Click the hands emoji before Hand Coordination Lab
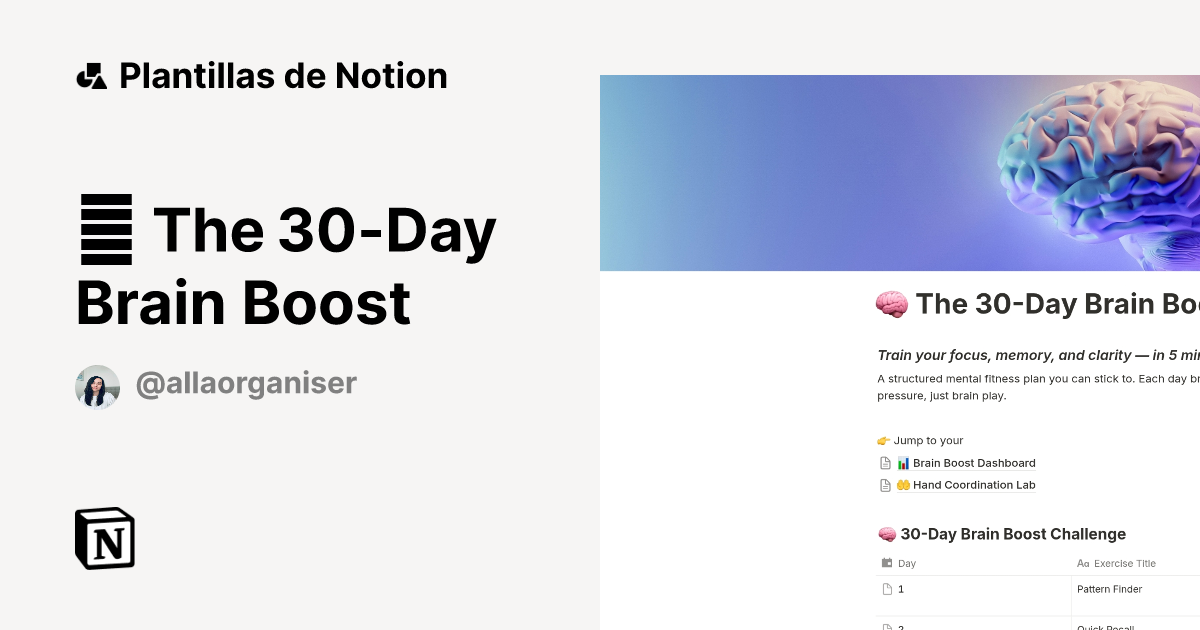The height and width of the screenshot is (630, 1200). click(903, 484)
